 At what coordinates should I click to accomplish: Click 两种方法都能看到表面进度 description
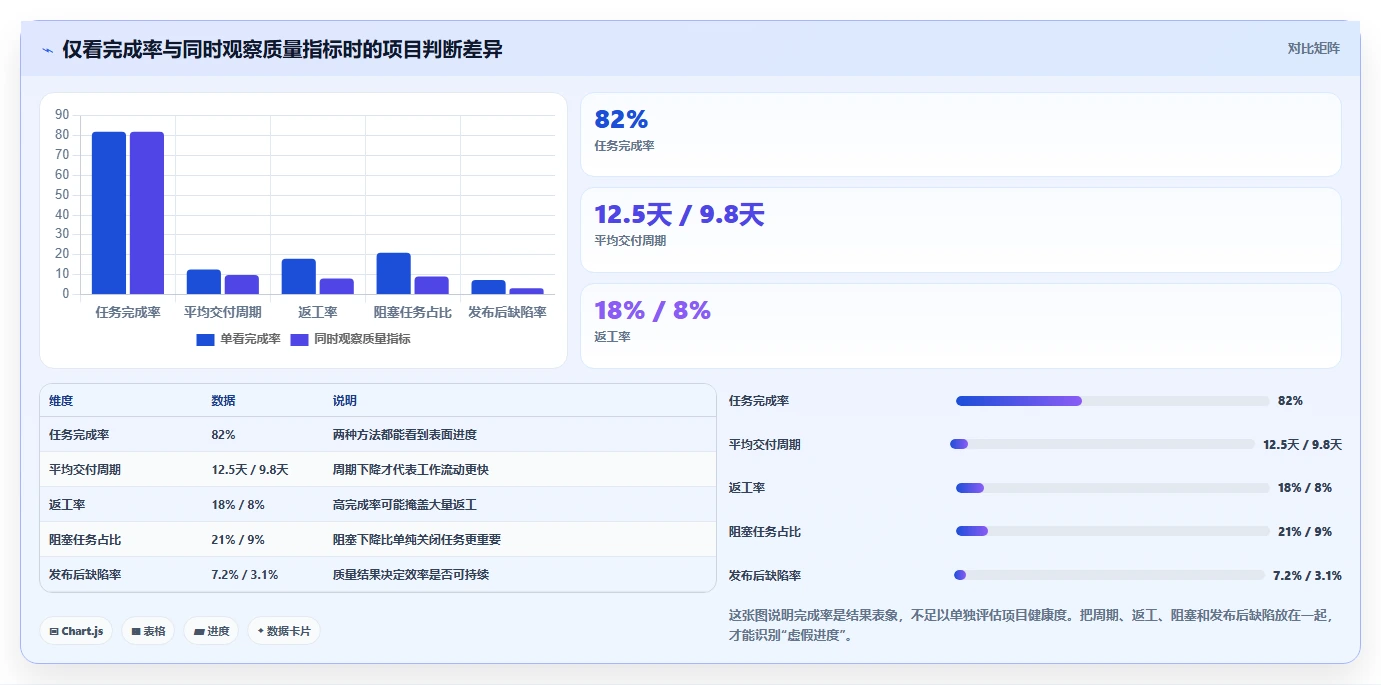405,435
